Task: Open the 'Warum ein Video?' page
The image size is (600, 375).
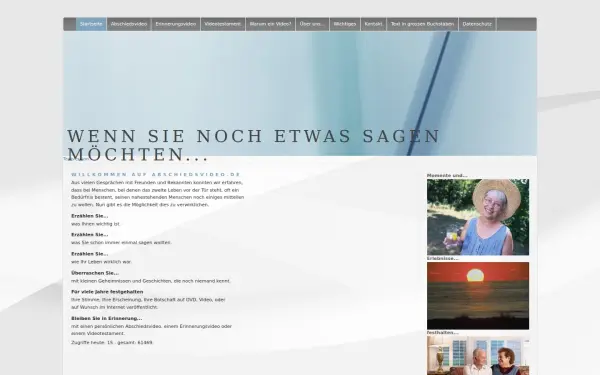Action: (x=270, y=24)
